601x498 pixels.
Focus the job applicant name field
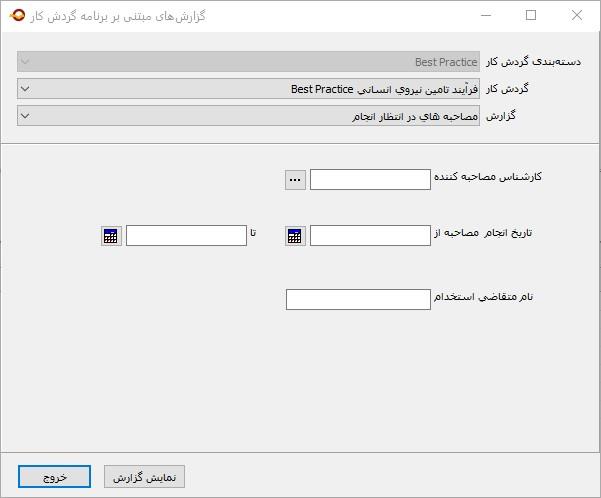(x=358, y=299)
